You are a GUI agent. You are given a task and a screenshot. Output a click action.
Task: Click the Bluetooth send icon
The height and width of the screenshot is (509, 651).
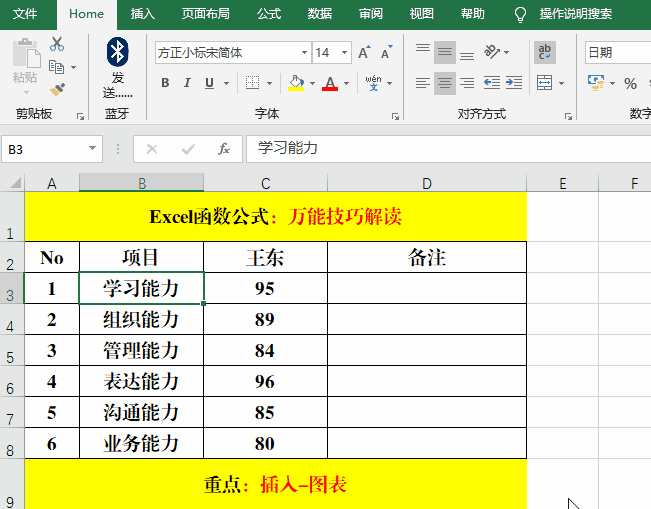pos(117,52)
